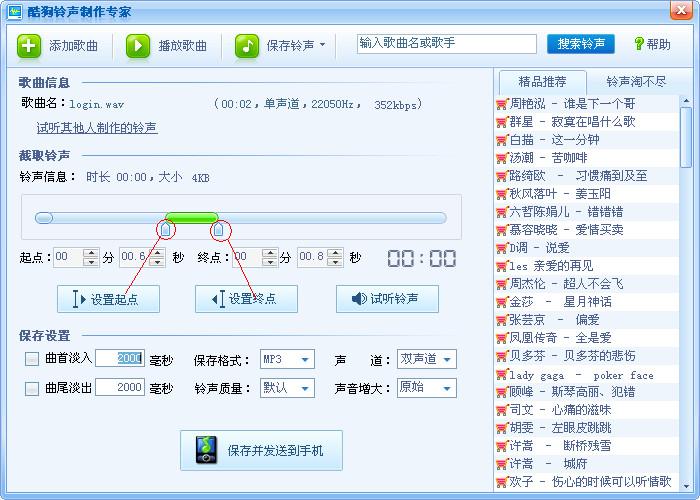Click the start point slider marker
The height and width of the screenshot is (500, 700).
point(166,229)
